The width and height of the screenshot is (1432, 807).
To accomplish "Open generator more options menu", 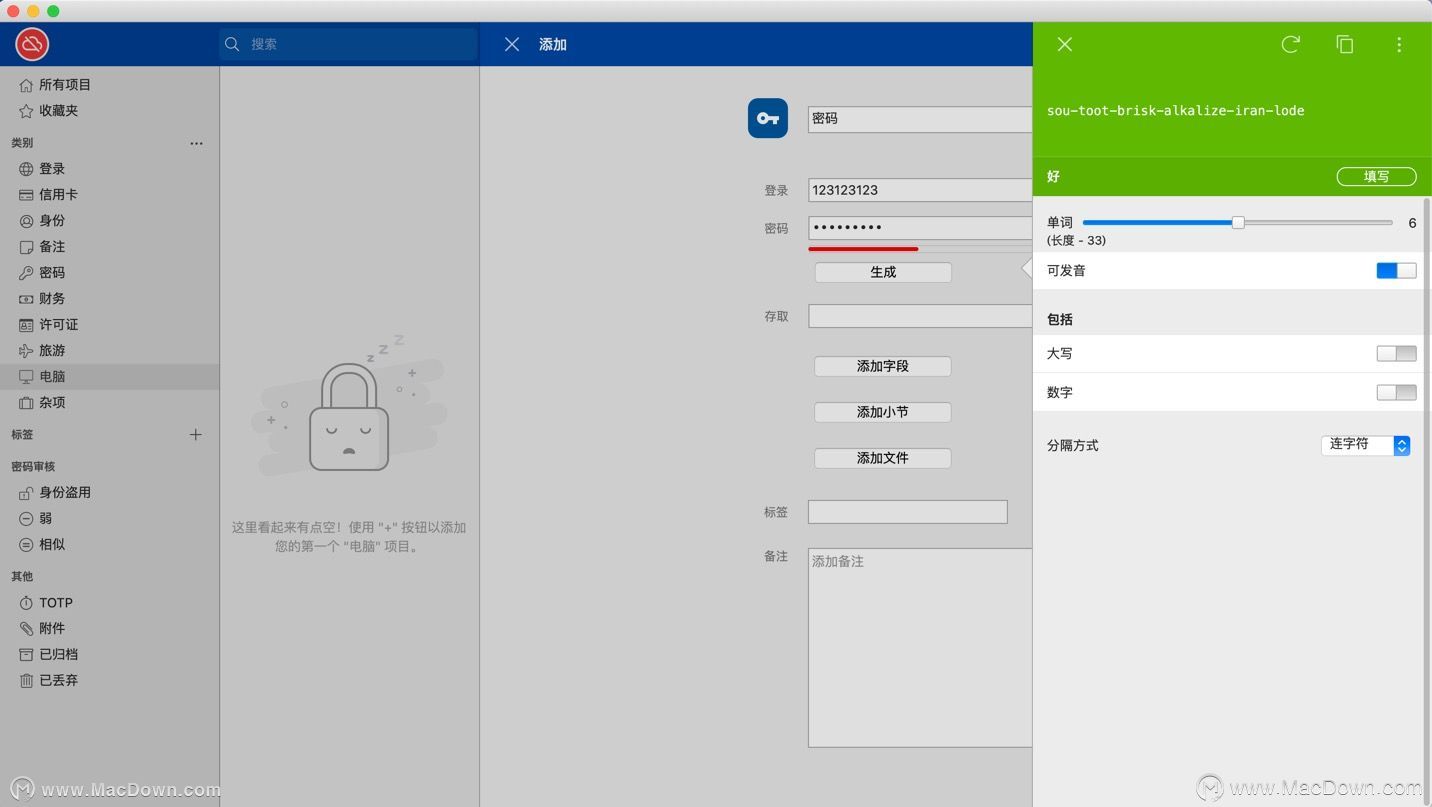I will tap(1399, 44).
